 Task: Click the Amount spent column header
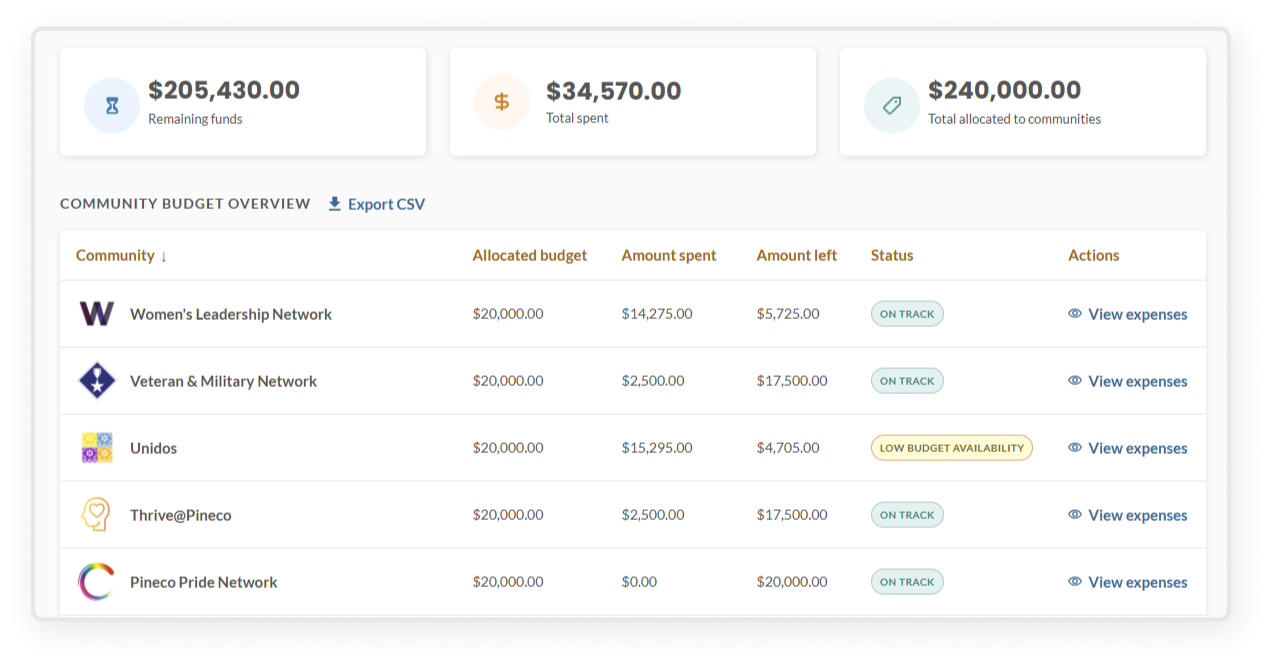(x=669, y=255)
